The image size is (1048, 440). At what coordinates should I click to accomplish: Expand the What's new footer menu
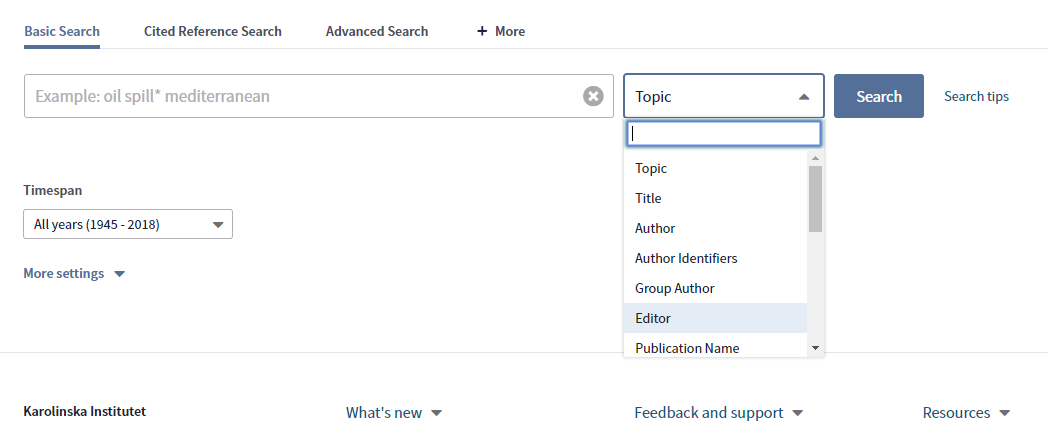394,413
